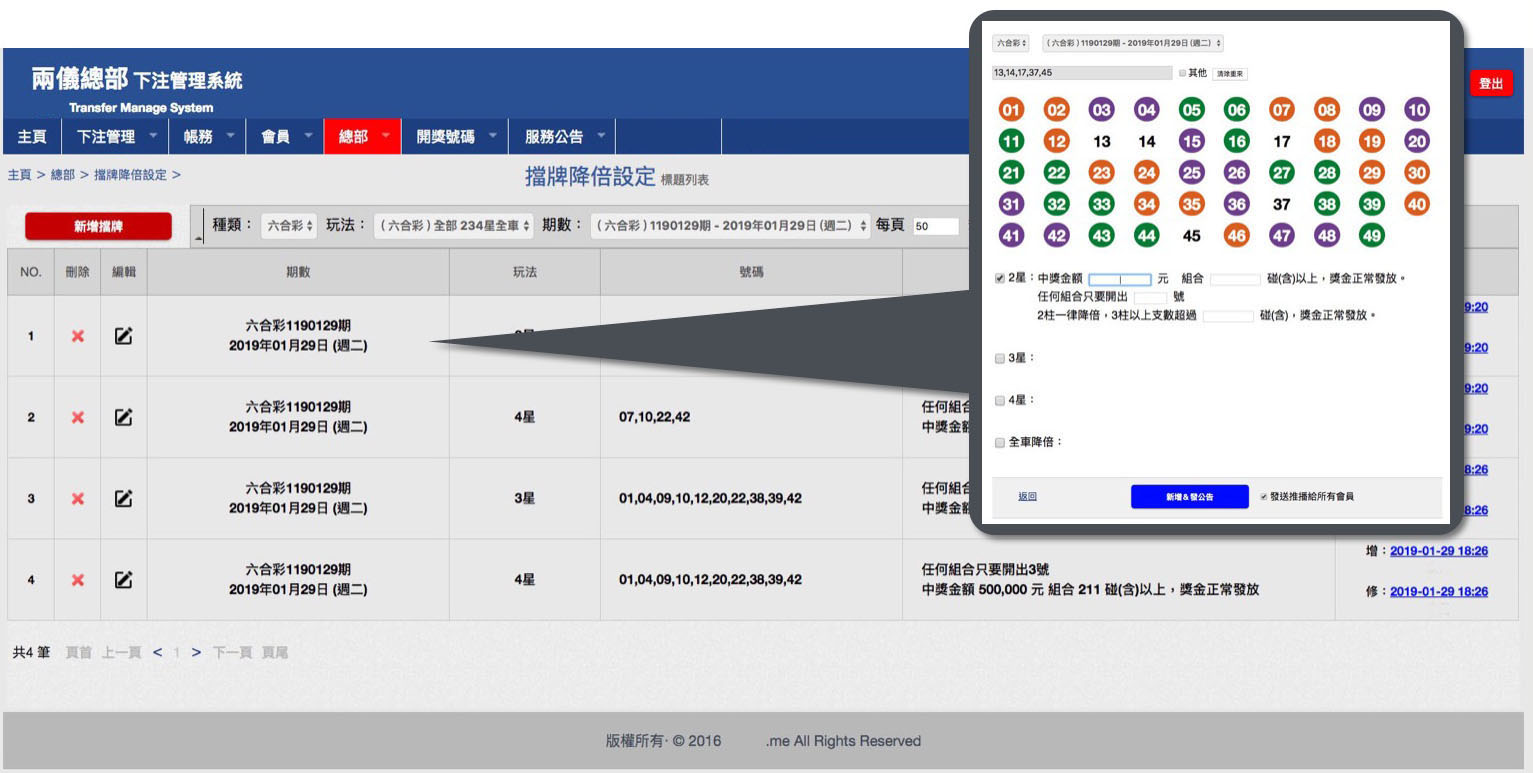Click the edit pencil icon in row 2
The height and width of the screenshot is (773, 1533).
click(x=123, y=417)
